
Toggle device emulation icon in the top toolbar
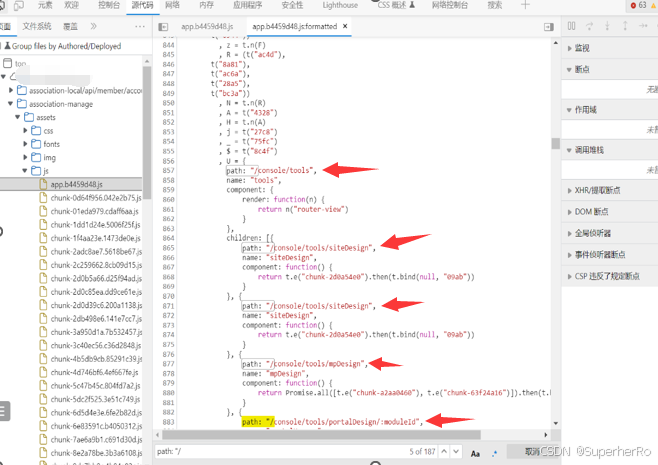pos(19,5)
